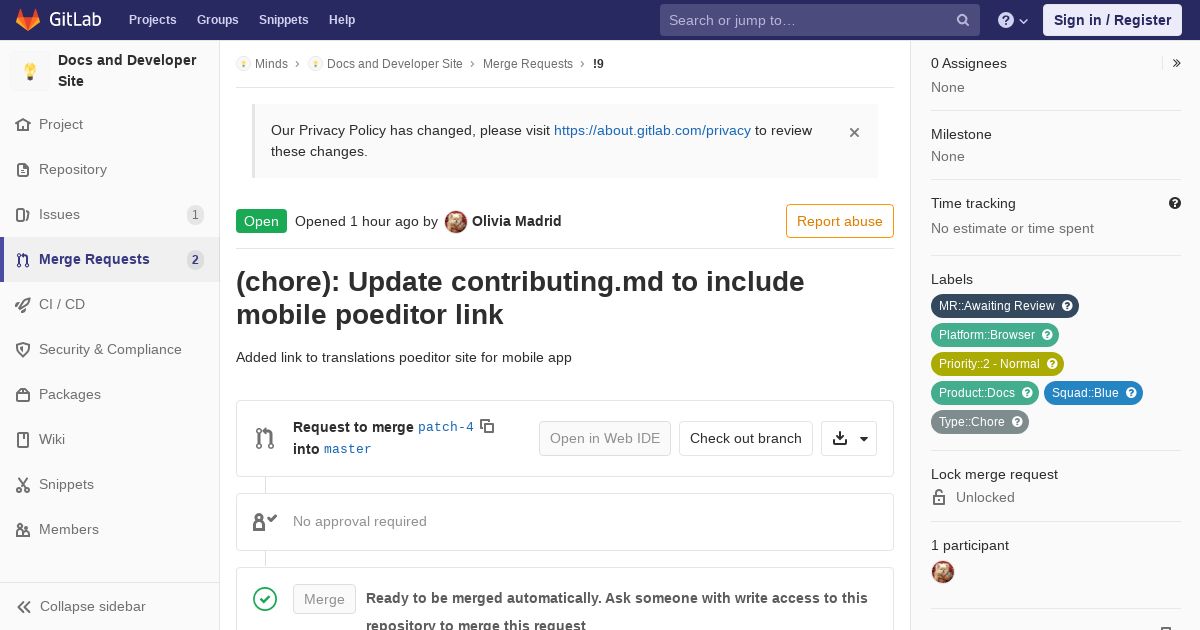Collapse the left sidebar
Viewport: 1200px width, 630px height.
[82, 606]
